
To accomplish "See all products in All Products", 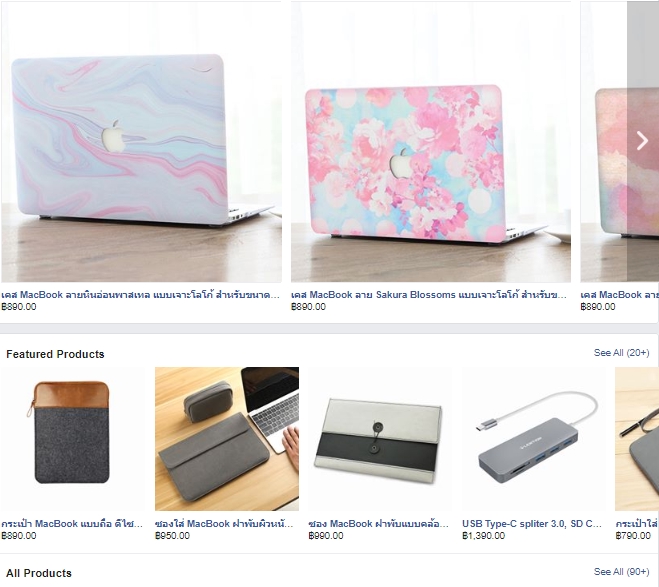I will [x=621, y=571].
